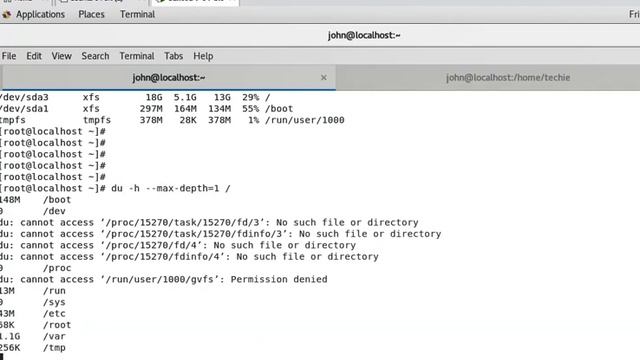Open the Terminal menu in top panel
This screenshot has height=360, width=640.
137,14
